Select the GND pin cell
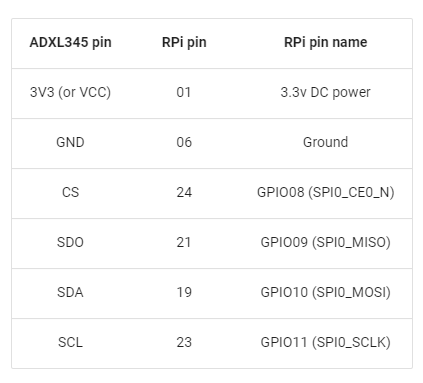This screenshot has height=383, width=423. (x=70, y=142)
